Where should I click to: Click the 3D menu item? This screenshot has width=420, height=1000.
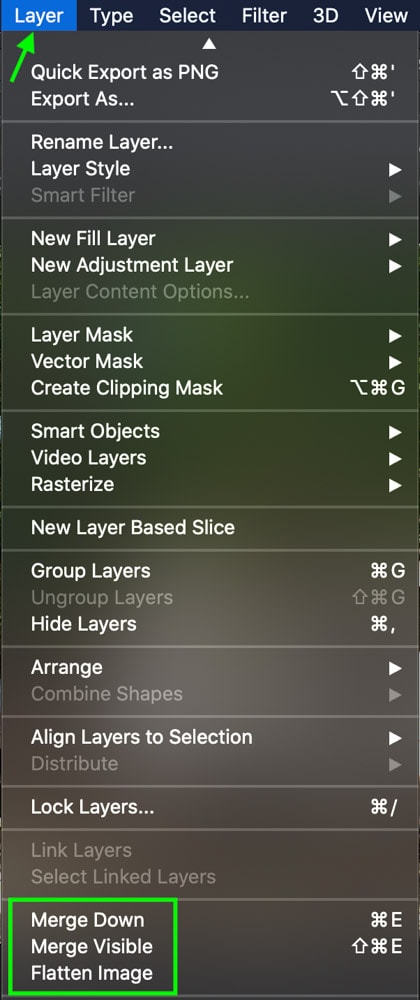326,15
